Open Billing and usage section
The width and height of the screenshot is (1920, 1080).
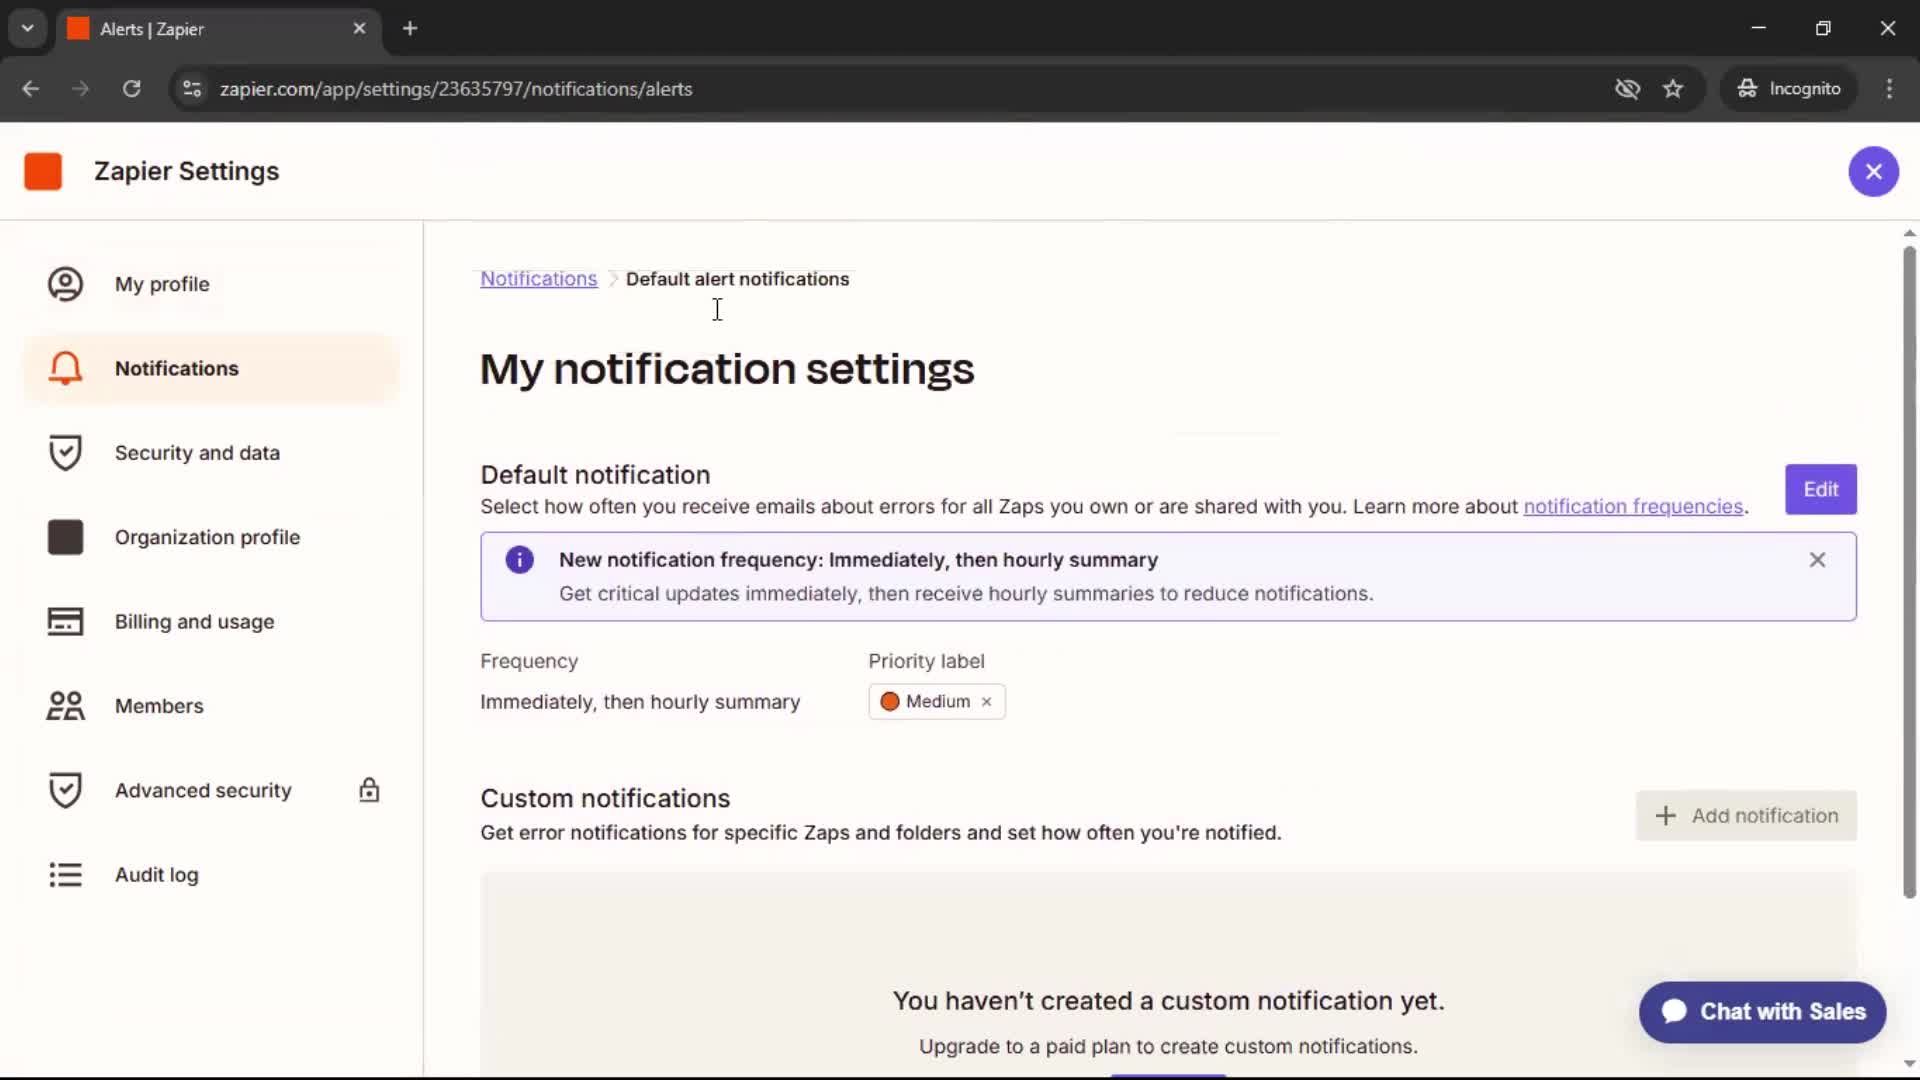[x=211, y=621]
